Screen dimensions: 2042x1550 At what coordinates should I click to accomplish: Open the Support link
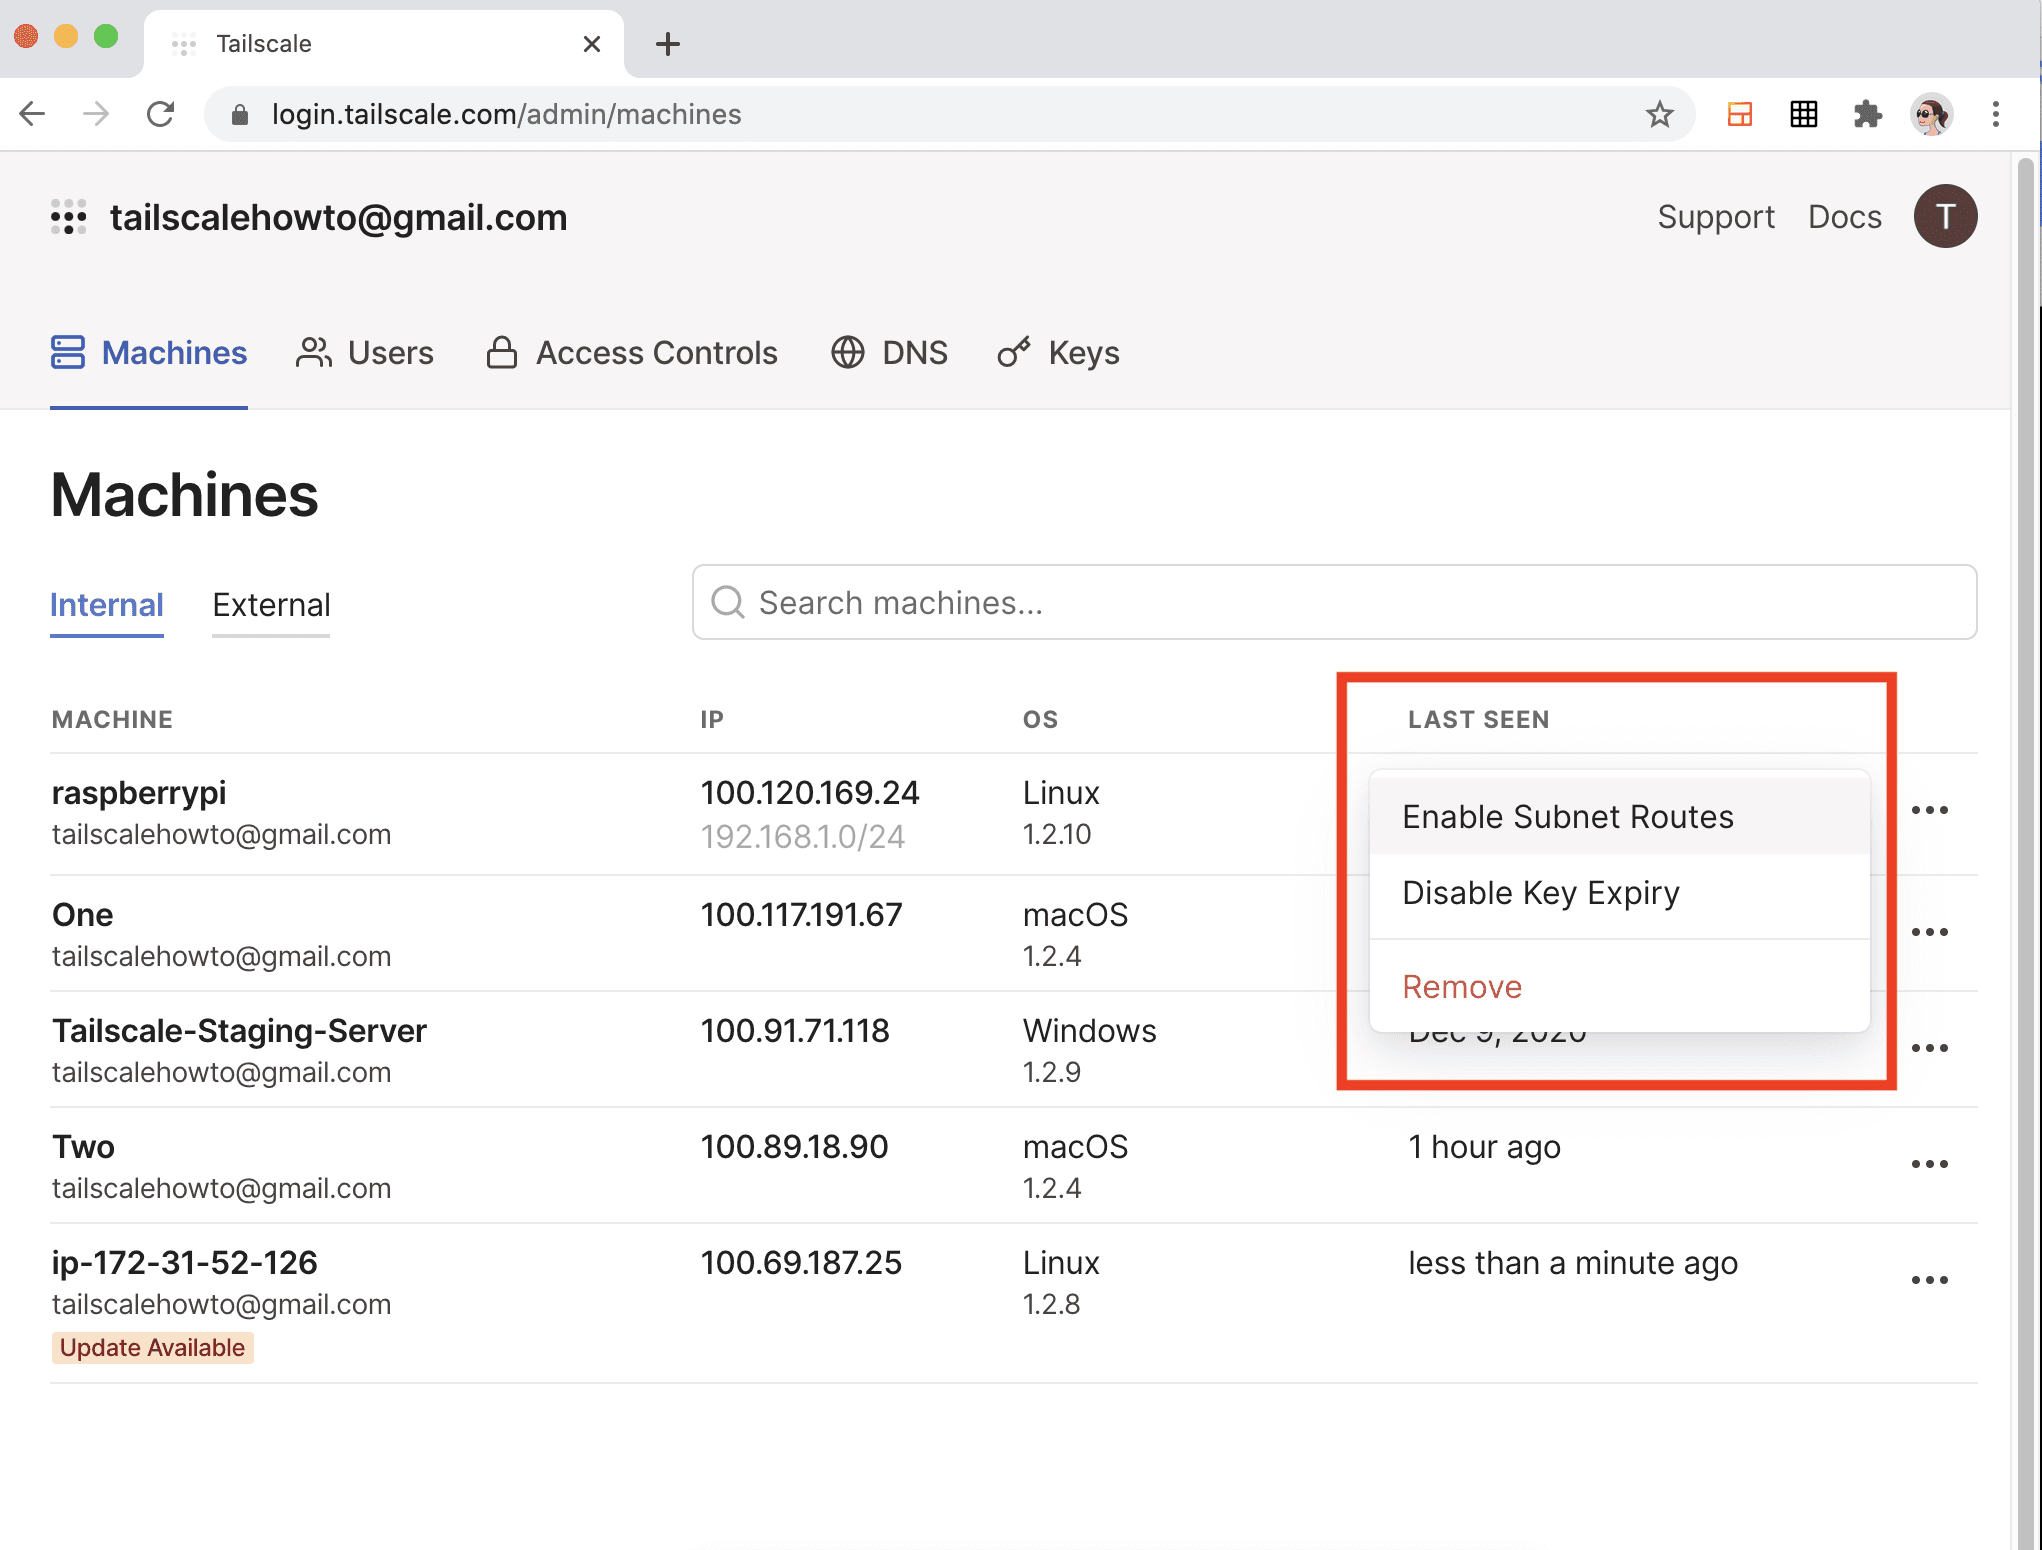[x=1715, y=217]
